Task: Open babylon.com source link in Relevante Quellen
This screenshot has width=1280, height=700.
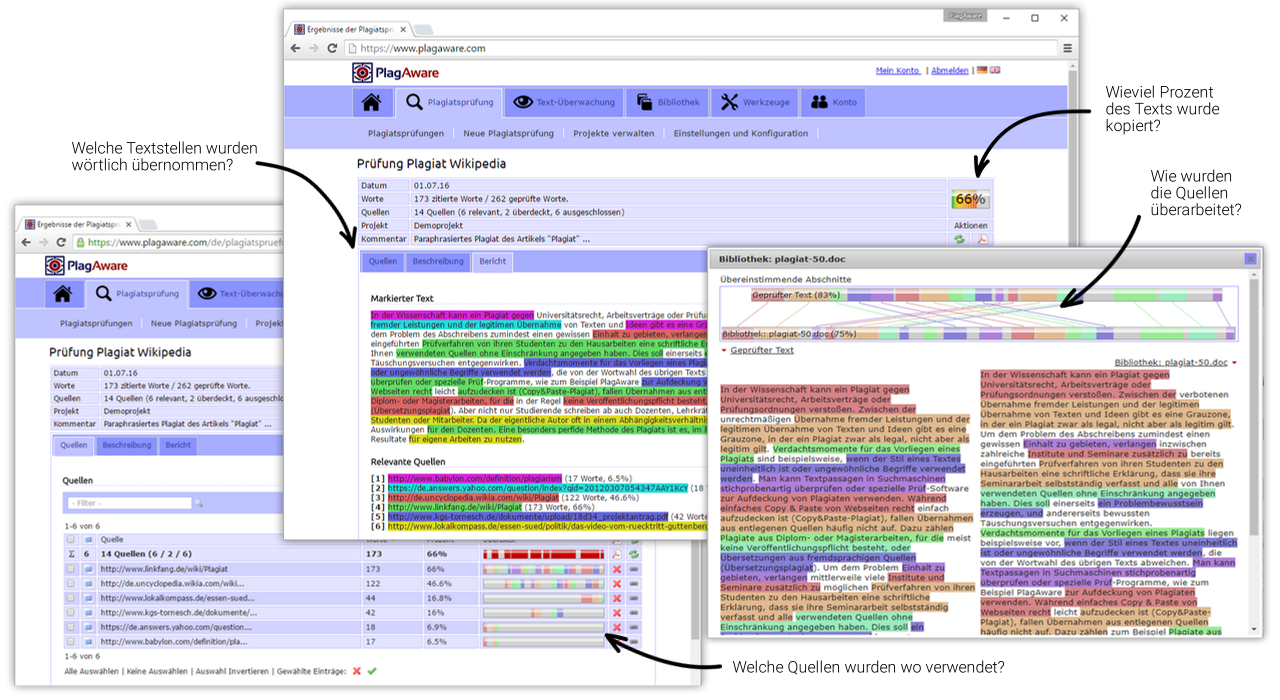Action: [x=473, y=478]
